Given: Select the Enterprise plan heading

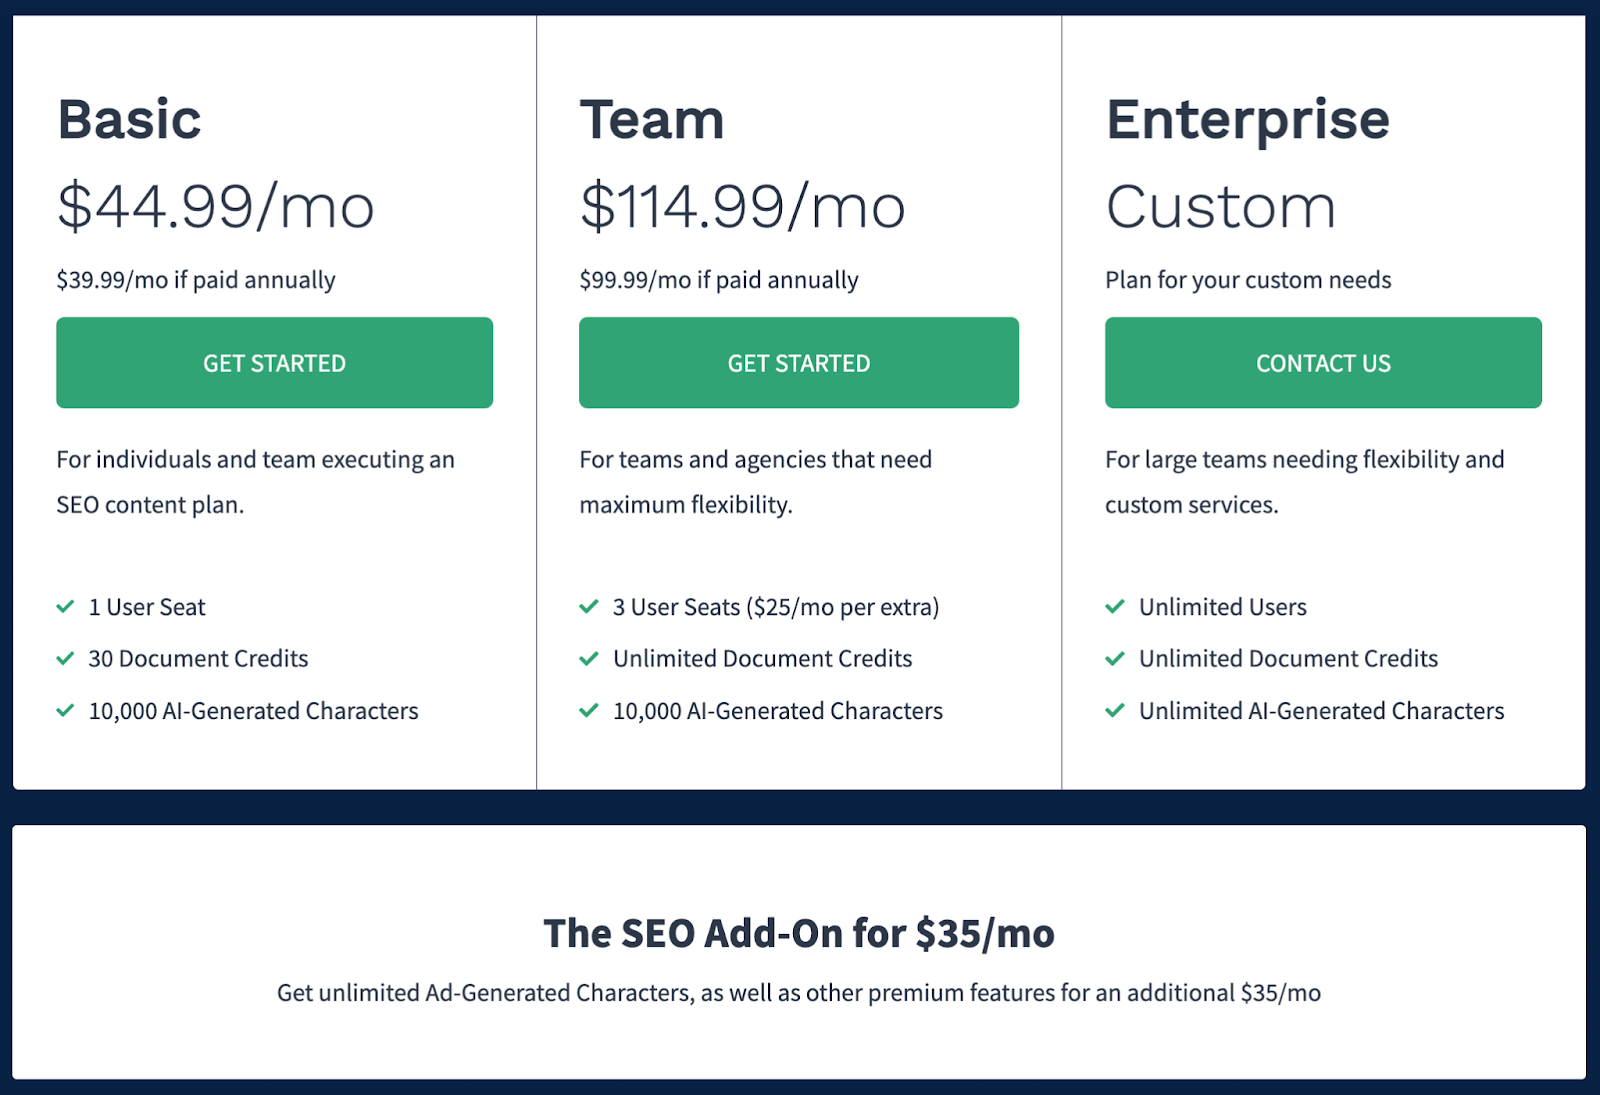Looking at the screenshot, I should 1248,122.
